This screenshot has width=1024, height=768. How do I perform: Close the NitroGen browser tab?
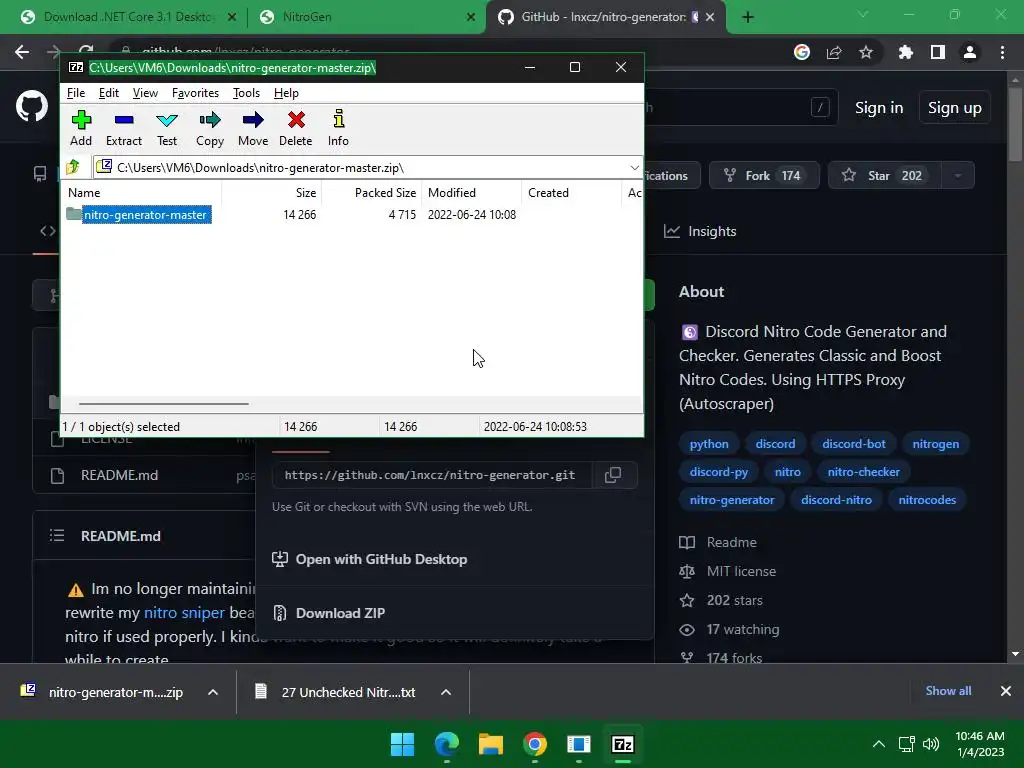pos(471,17)
